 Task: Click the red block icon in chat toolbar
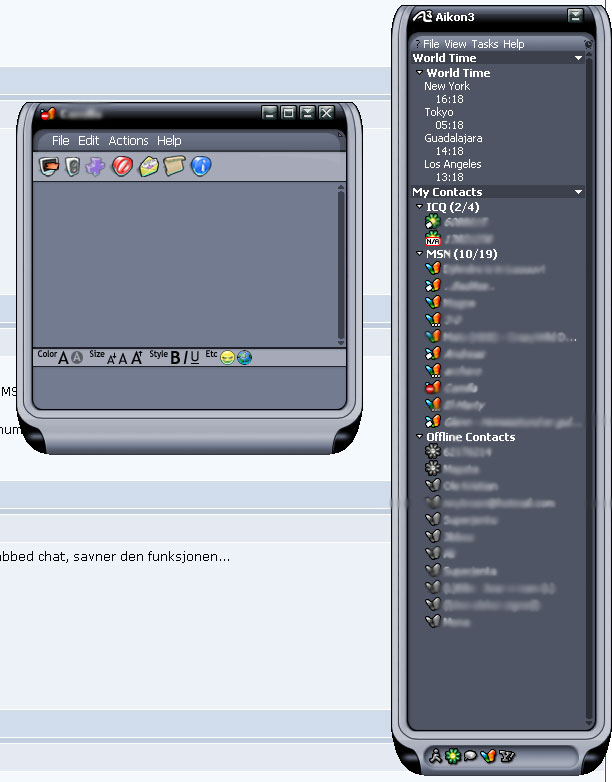[122, 166]
